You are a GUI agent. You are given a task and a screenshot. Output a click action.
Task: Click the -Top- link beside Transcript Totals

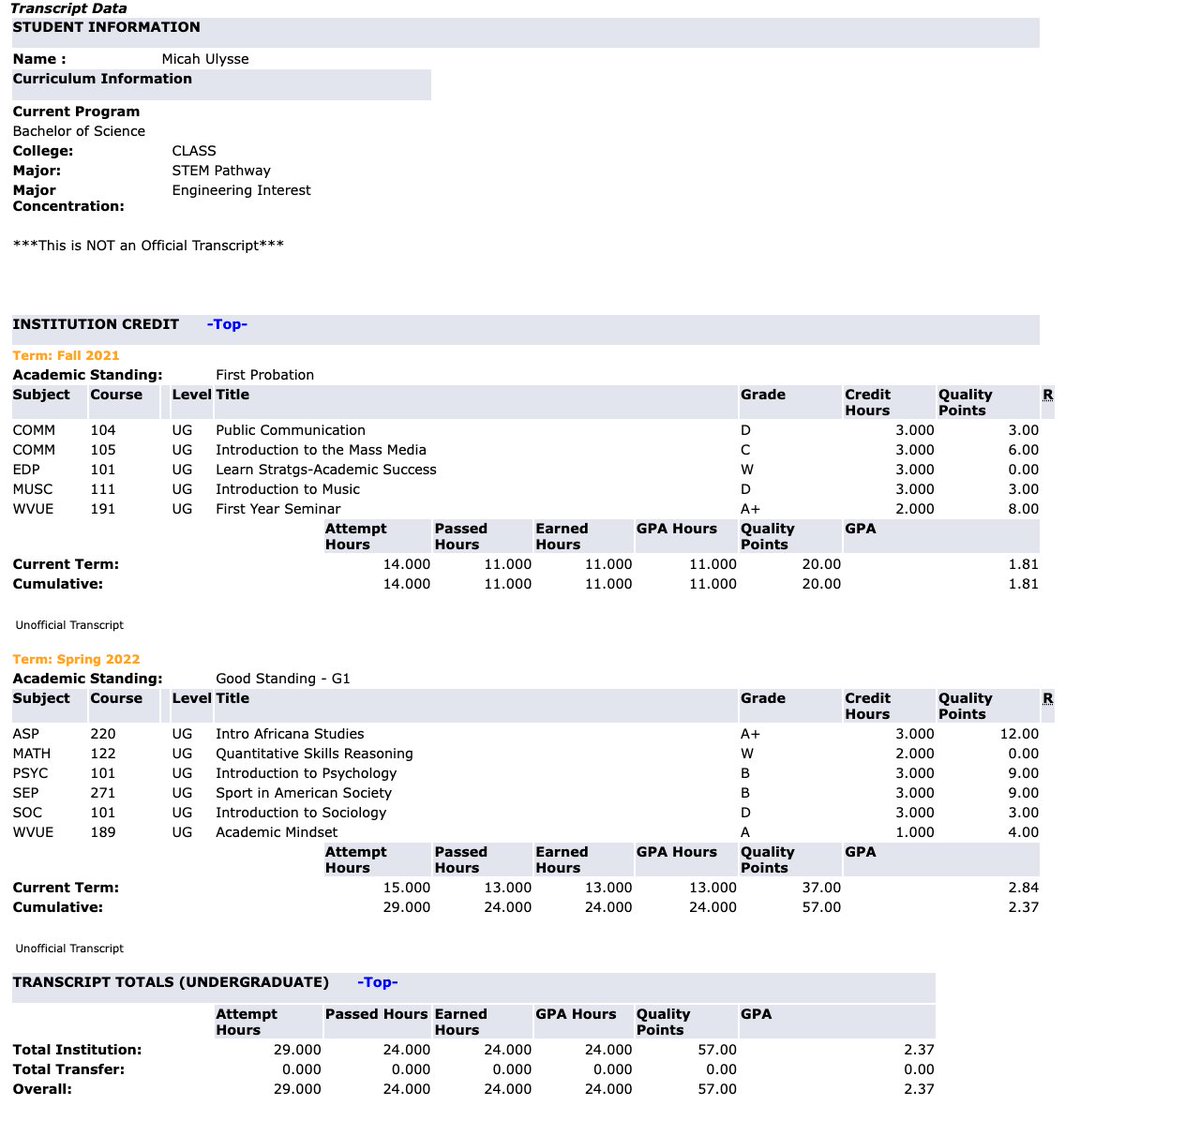coord(377,982)
